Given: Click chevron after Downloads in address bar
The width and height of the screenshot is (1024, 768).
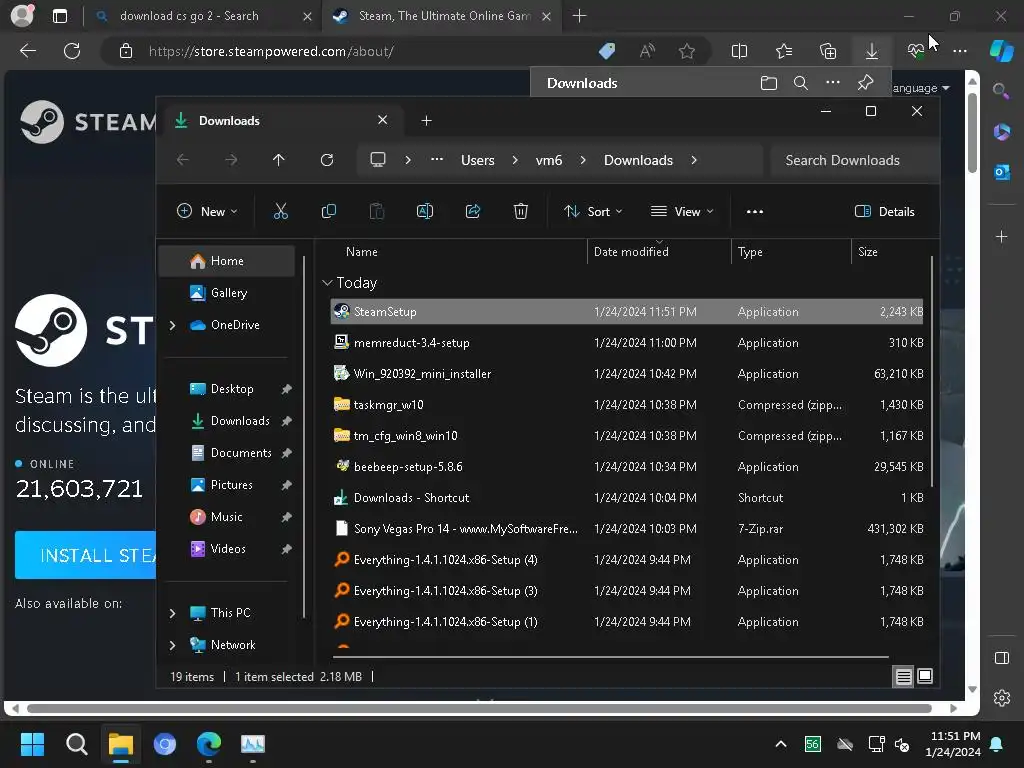Looking at the screenshot, I should click(694, 160).
